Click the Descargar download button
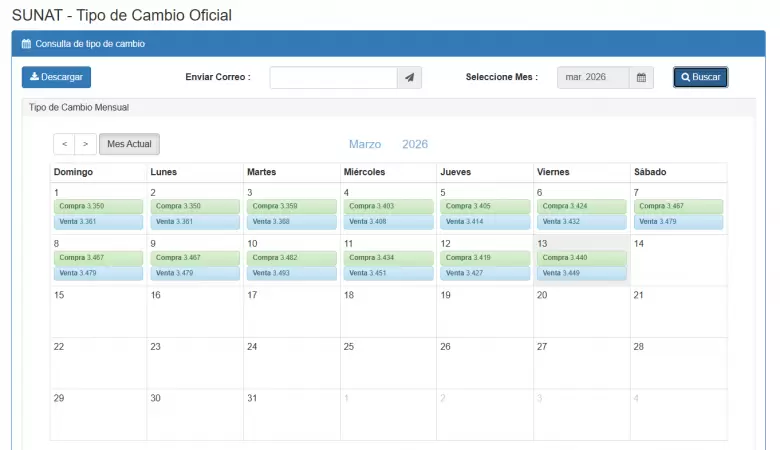780x450 pixels. point(56,77)
